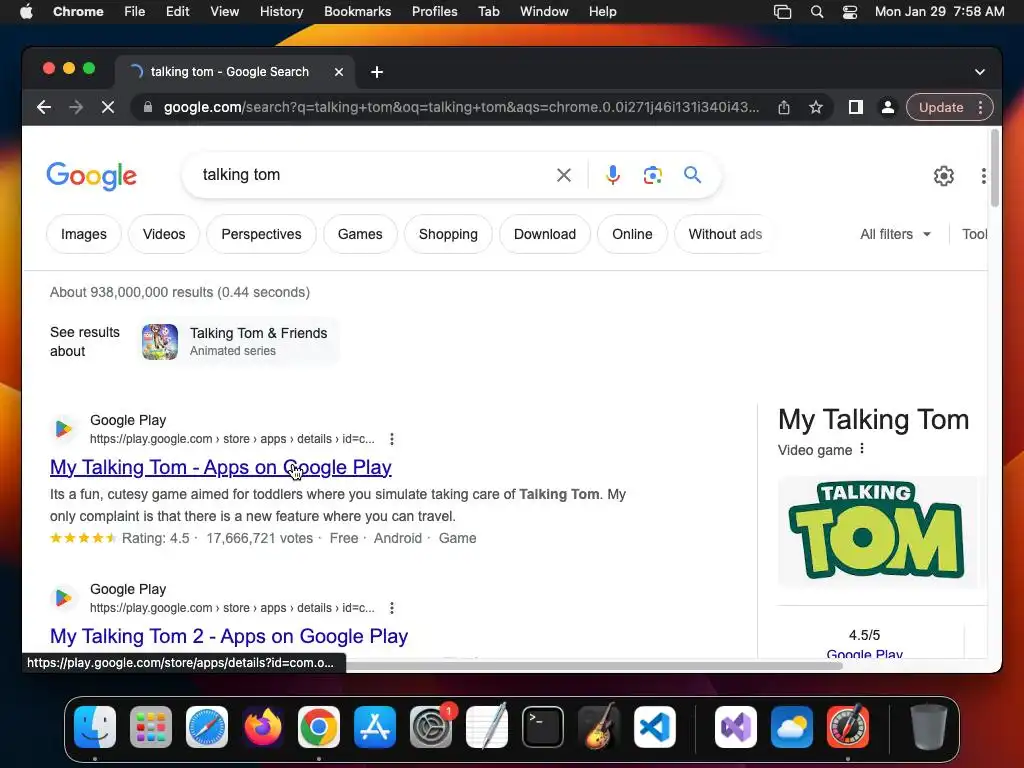The image size is (1024, 768).
Task: Clear the search box with X
Action: (x=564, y=175)
